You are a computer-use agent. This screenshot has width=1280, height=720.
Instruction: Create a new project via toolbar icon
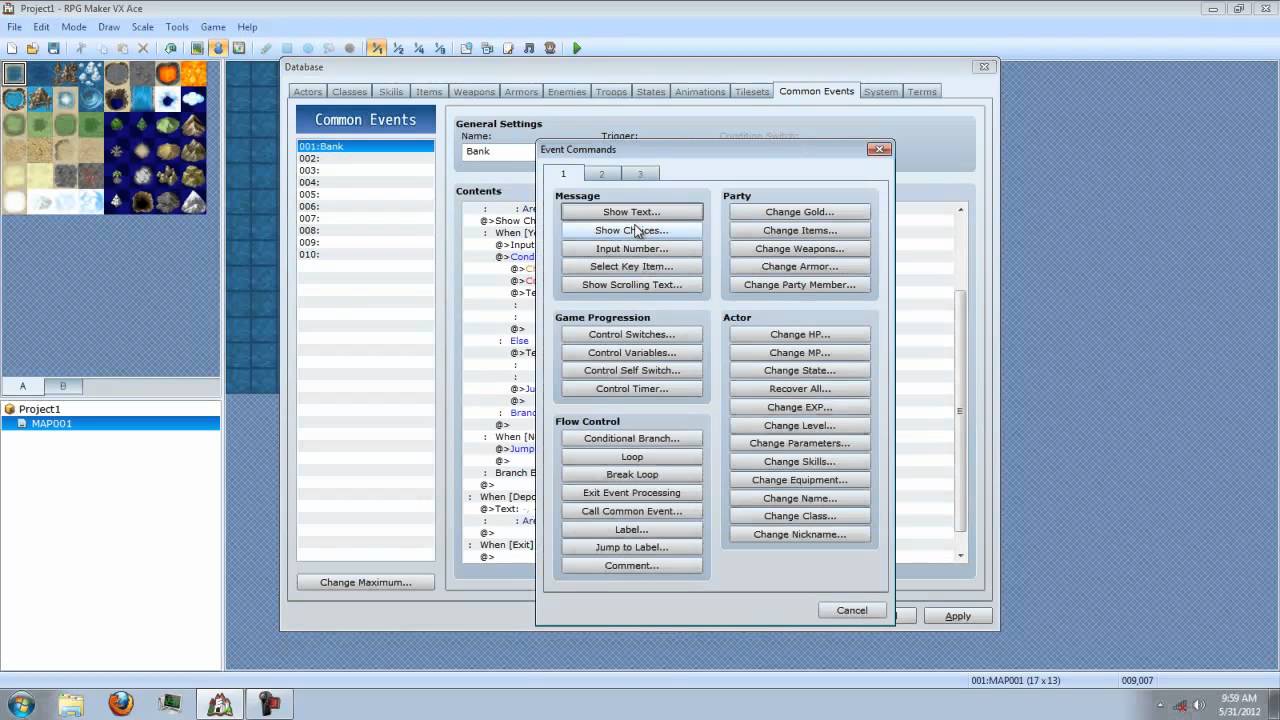pos(12,48)
